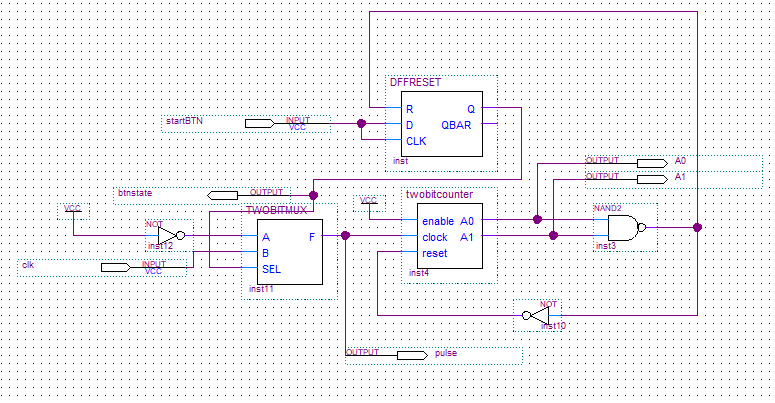775x403 pixels.
Task: Click the pulse output pin symbol
Action: point(411,355)
